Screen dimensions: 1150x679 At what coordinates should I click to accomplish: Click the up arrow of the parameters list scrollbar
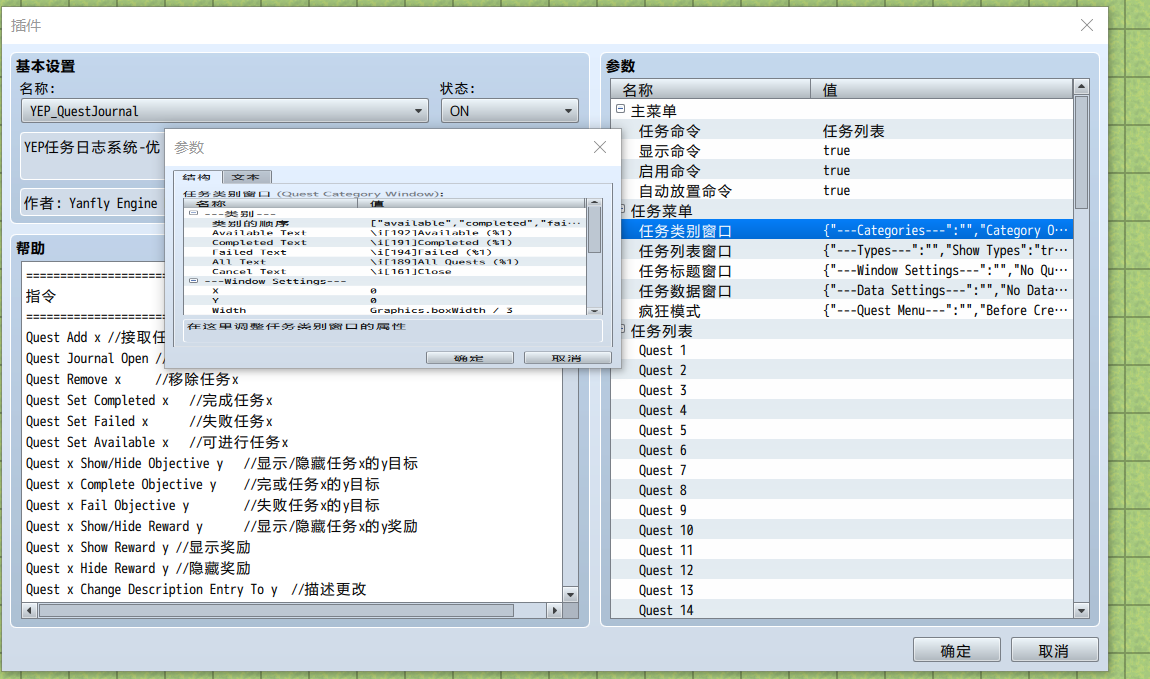coord(1081,87)
